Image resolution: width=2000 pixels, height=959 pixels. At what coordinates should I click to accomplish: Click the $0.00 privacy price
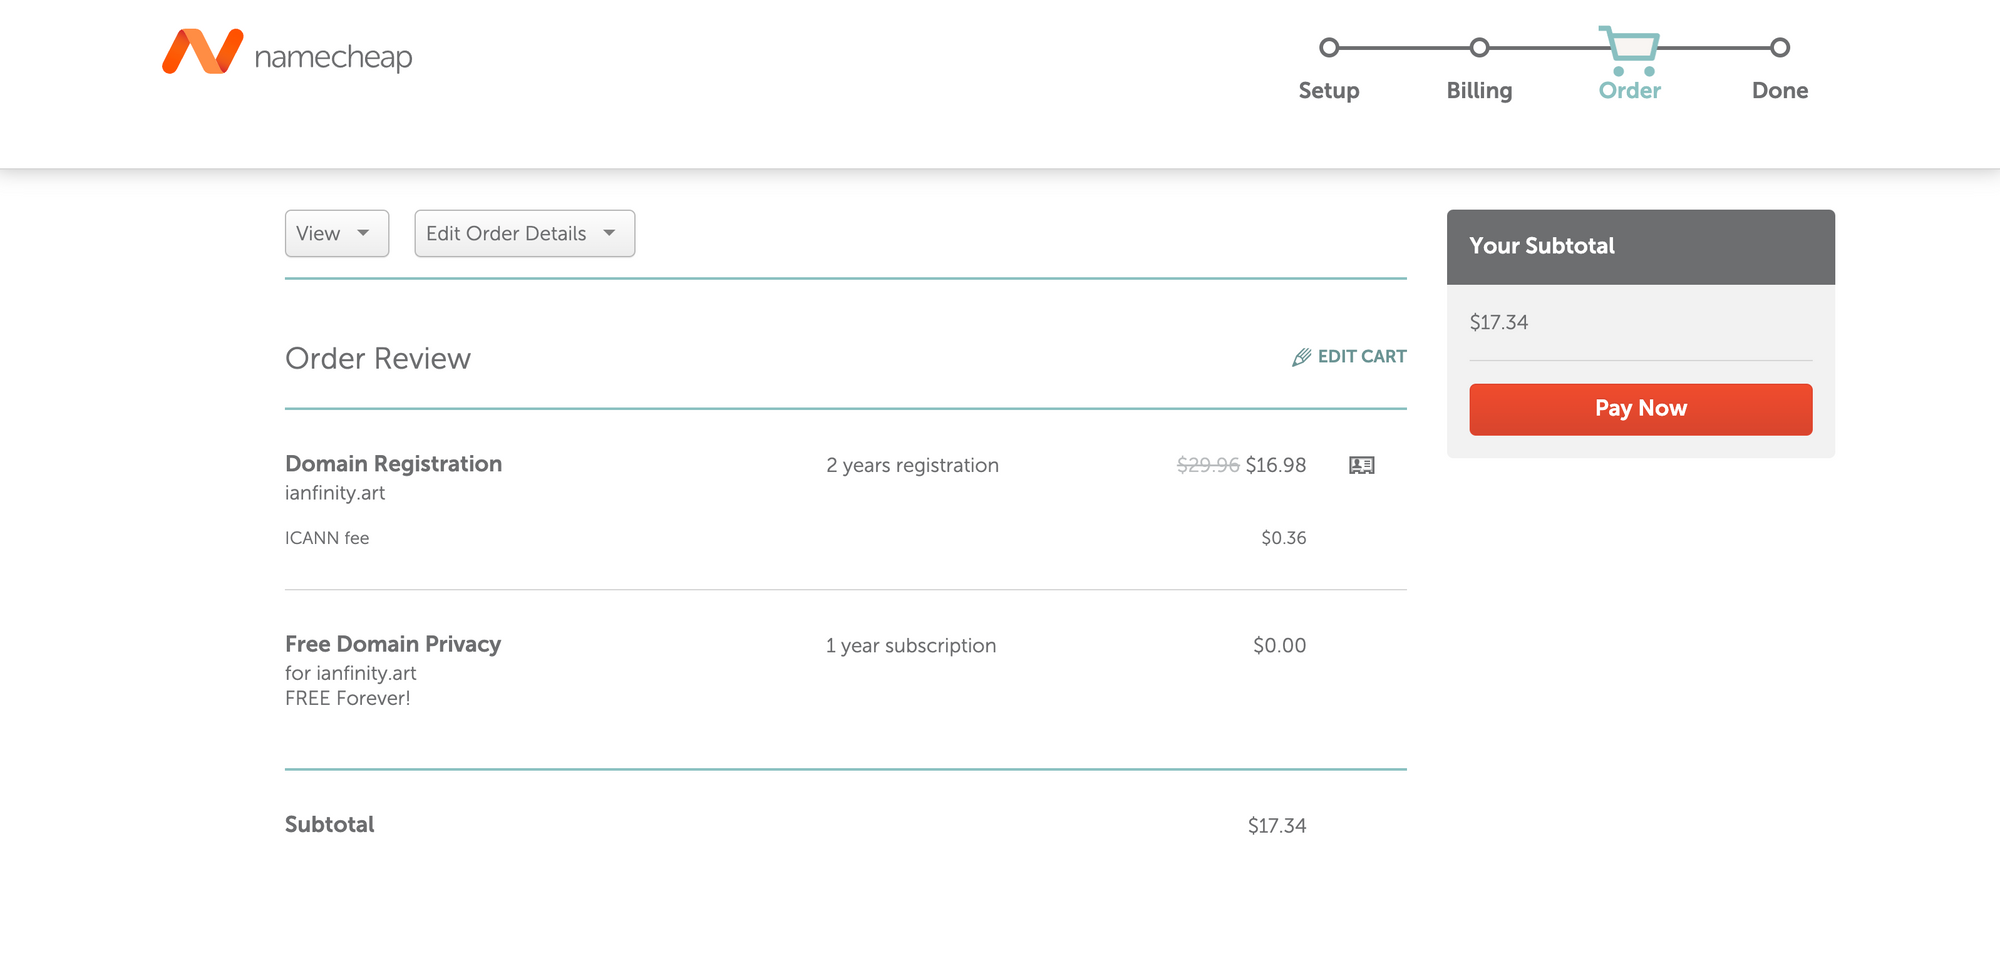[x=1280, y=646]
